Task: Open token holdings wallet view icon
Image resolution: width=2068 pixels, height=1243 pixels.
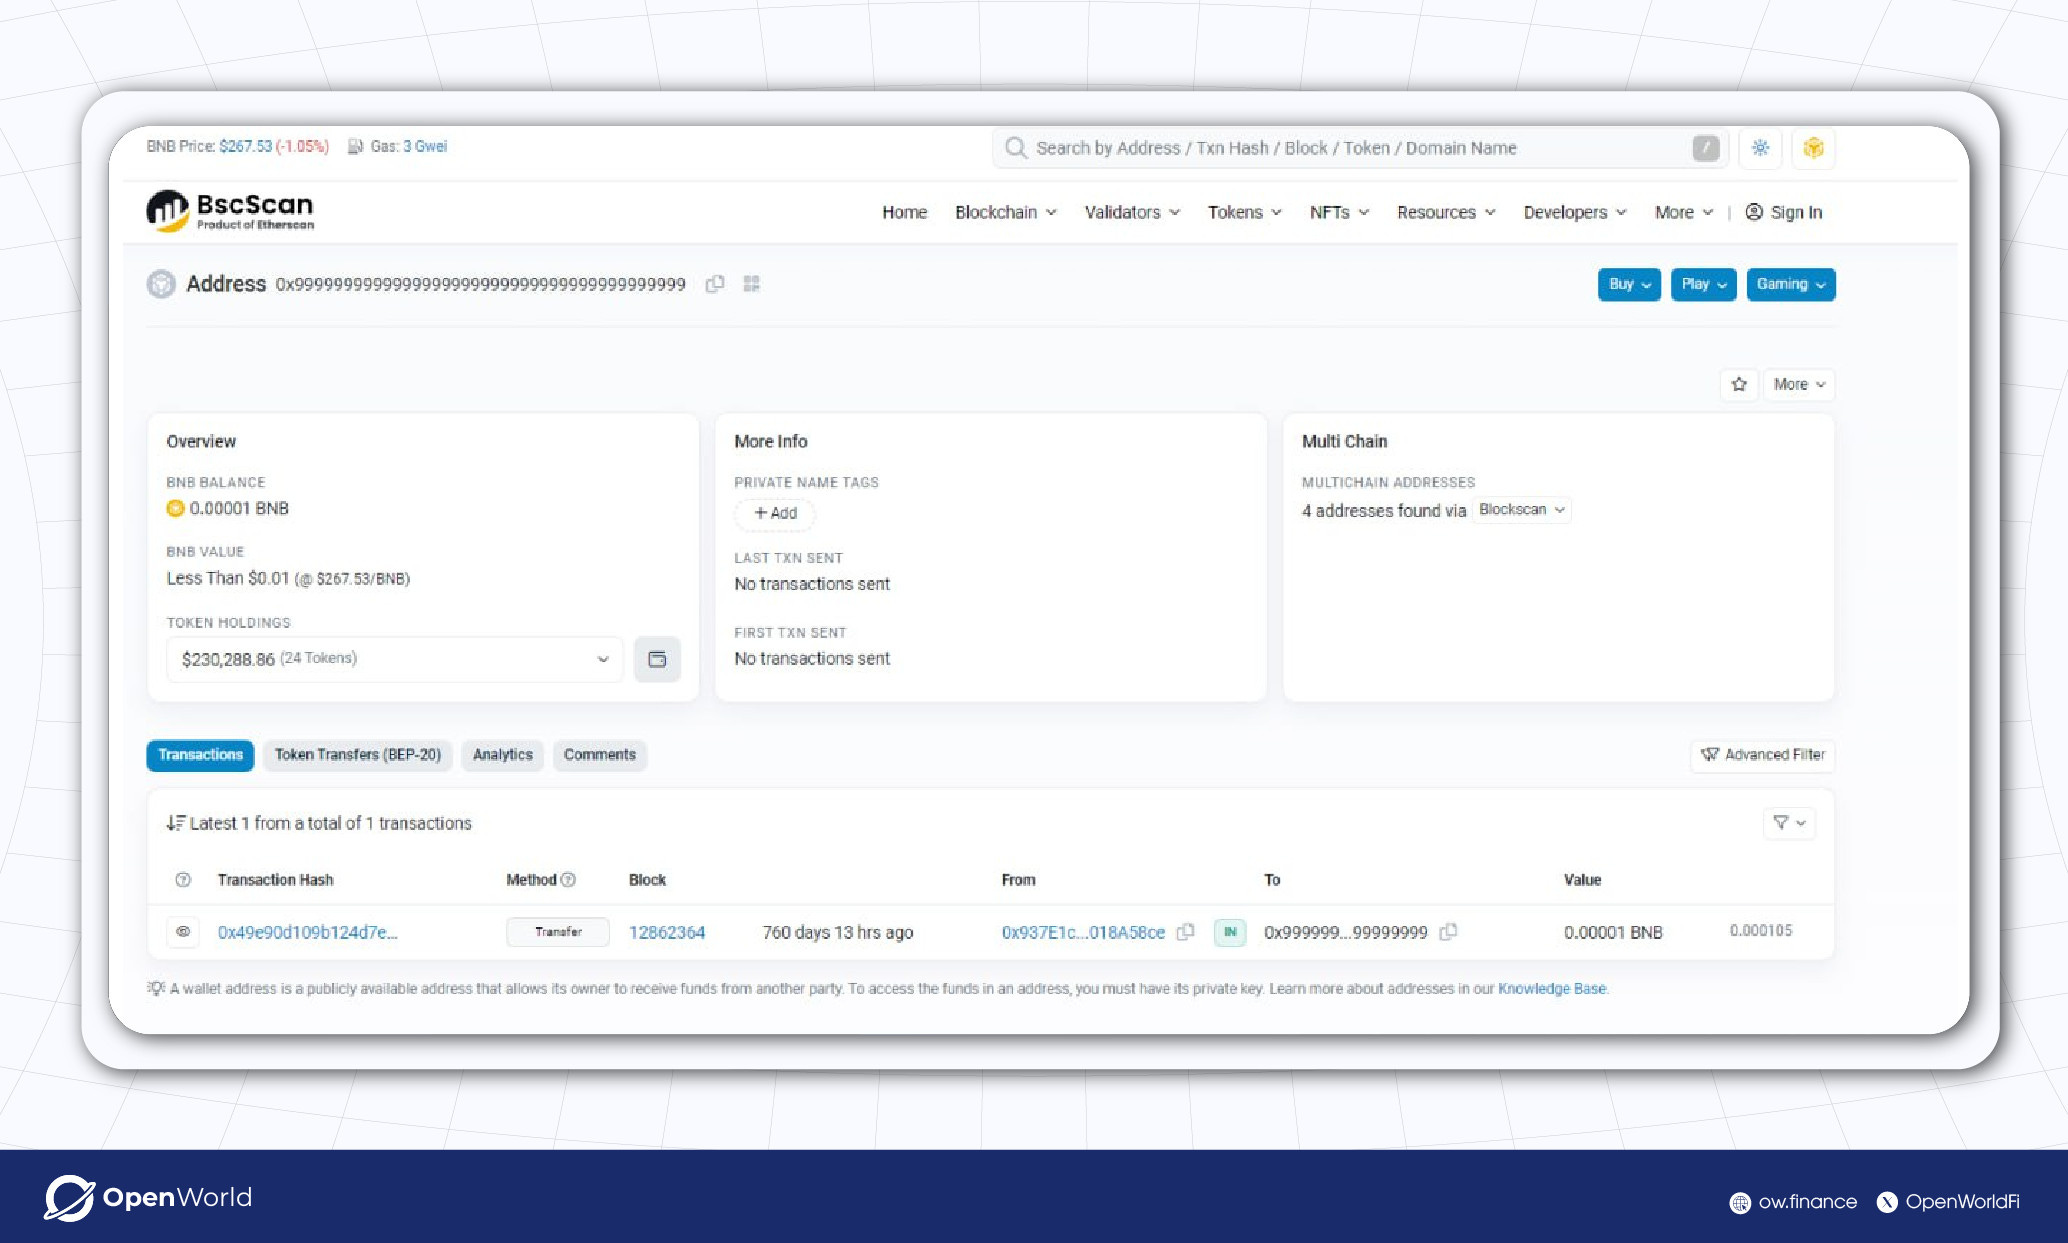Action: pyautogui.click(x=657, y=659)
